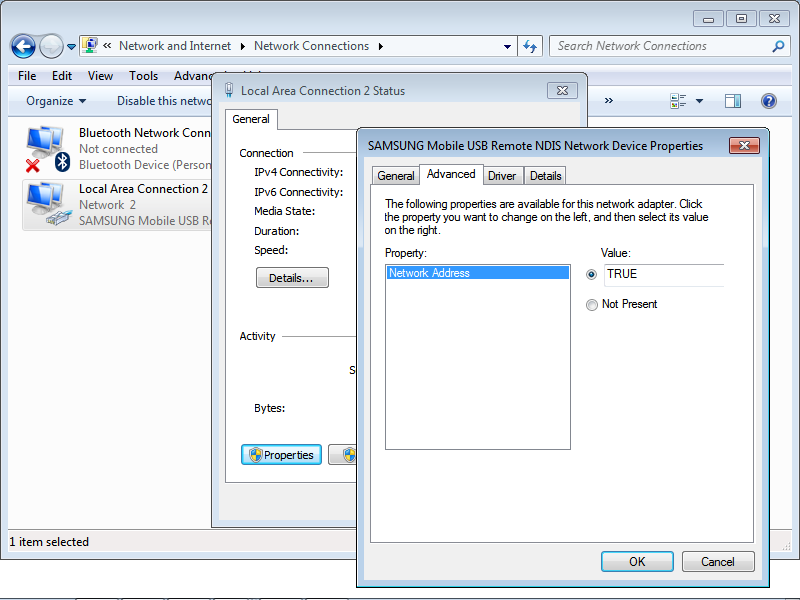Click the search magnifier icon
Screen dimensions: 800x600
pyautogui.click(x=778, y=46)
